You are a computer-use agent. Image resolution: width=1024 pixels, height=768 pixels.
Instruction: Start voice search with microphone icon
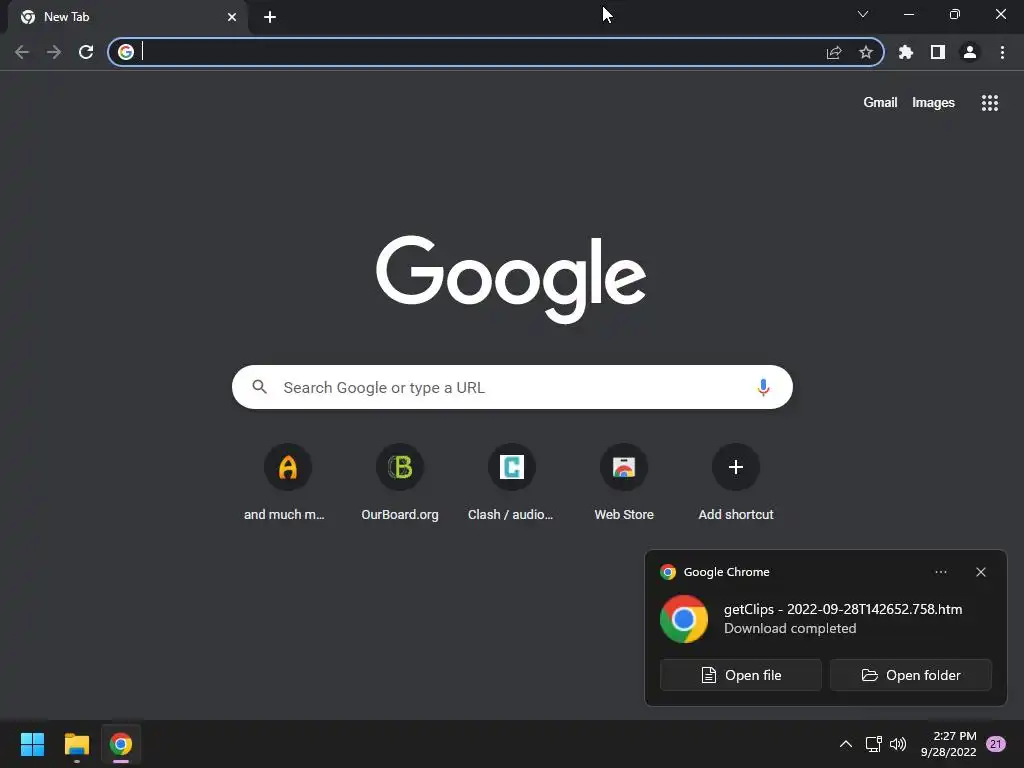click(763, 387)
